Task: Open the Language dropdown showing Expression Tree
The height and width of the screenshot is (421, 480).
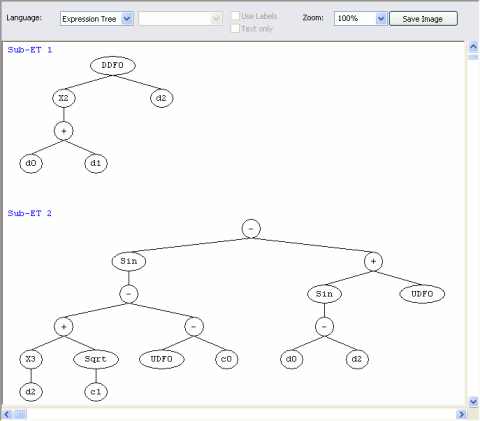Action: point(97,19)
